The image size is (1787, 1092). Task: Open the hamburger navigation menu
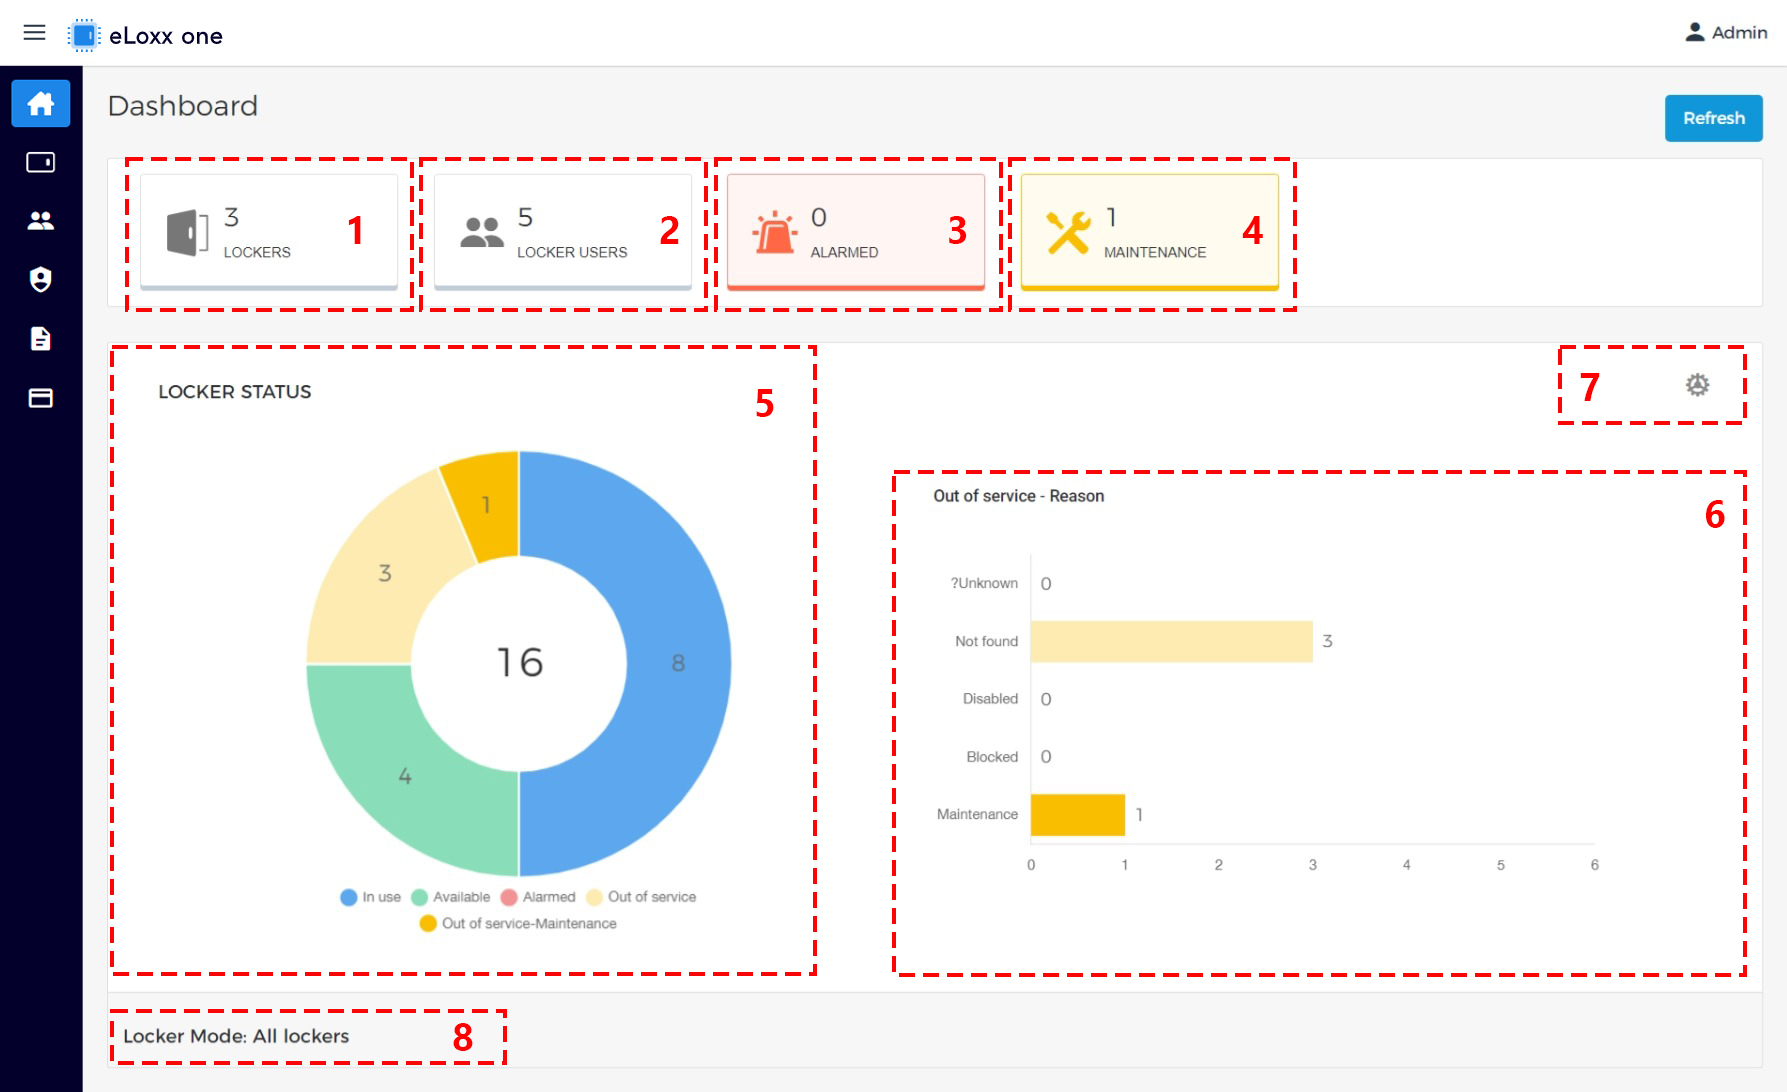tap(34, 33)
